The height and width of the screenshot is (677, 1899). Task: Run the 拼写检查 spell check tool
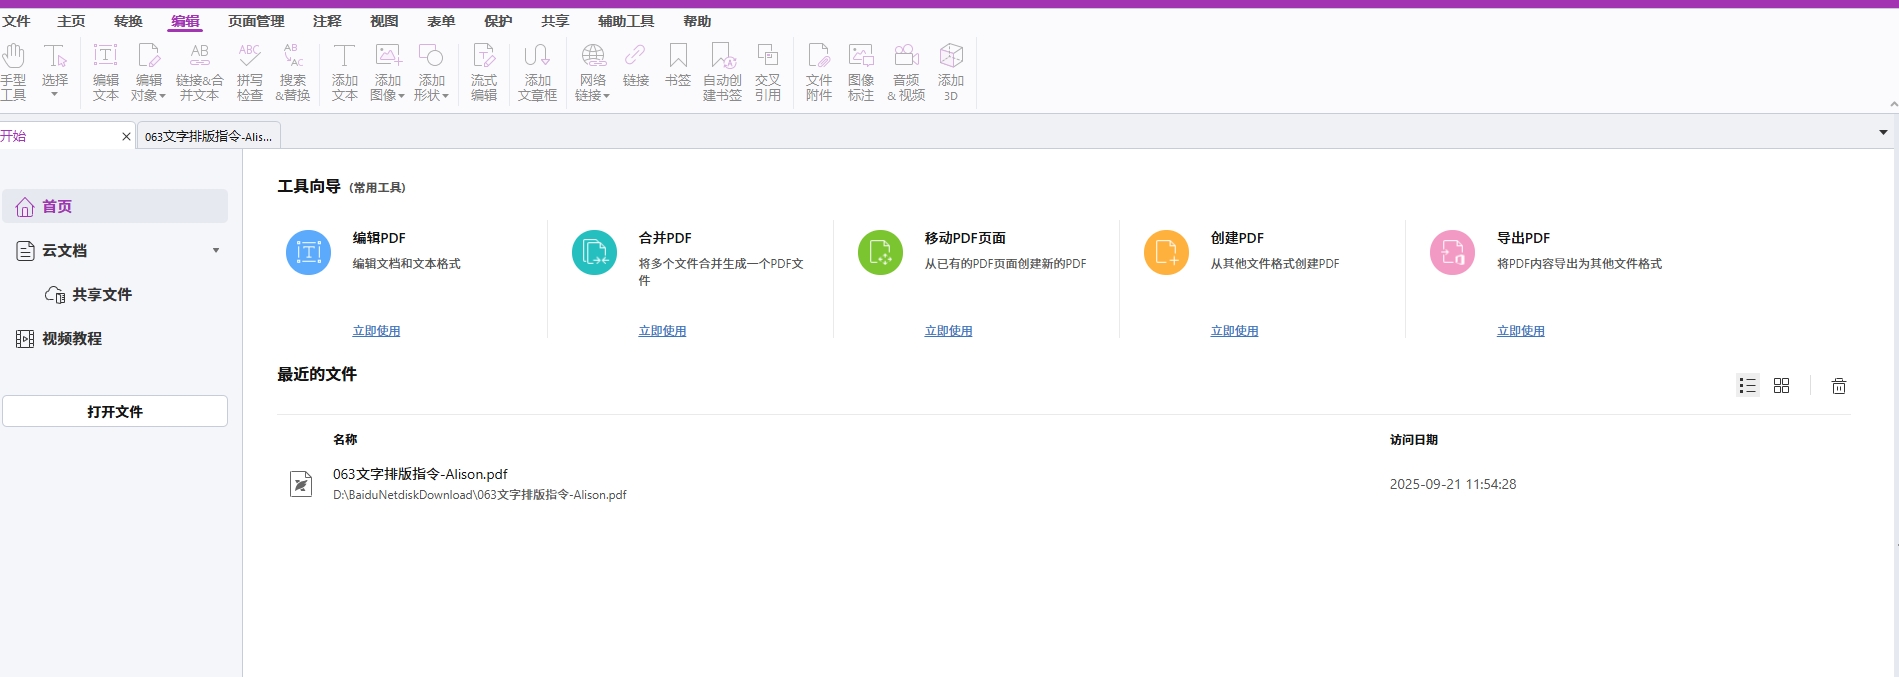coord(250,72)
